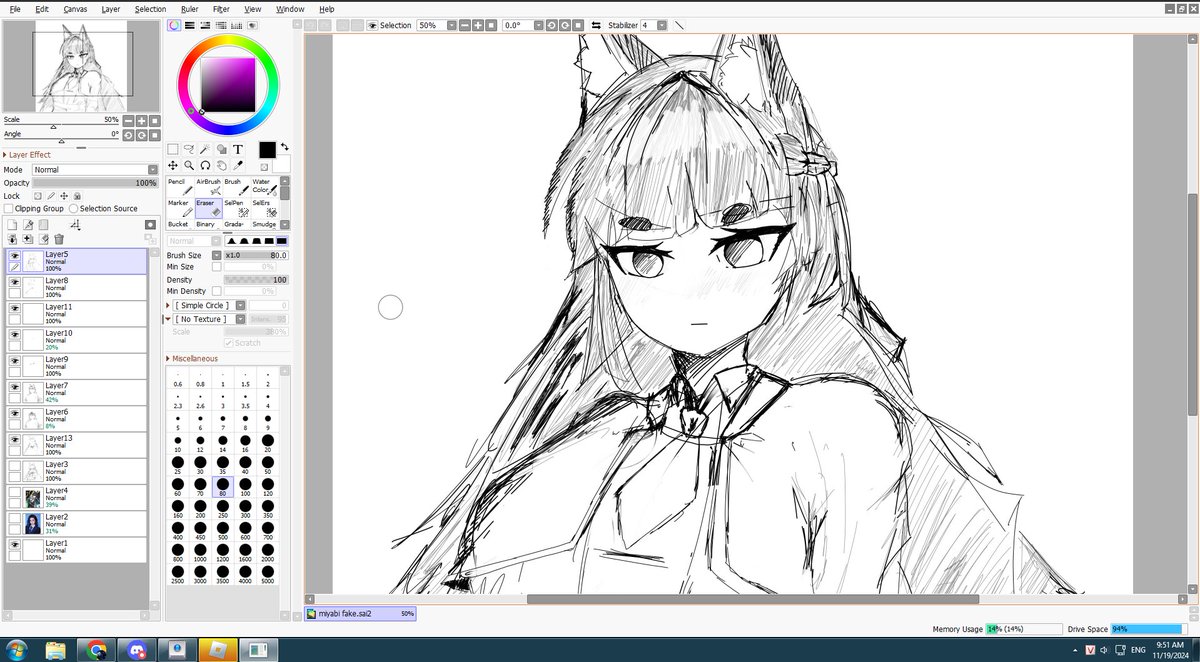Select the Rotate view tool
This screenshot has height=662, width=1200.
205,165
